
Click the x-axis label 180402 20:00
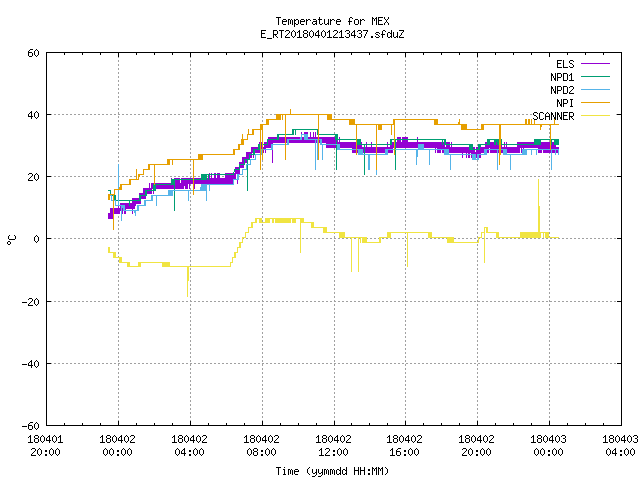pos(476,446)
